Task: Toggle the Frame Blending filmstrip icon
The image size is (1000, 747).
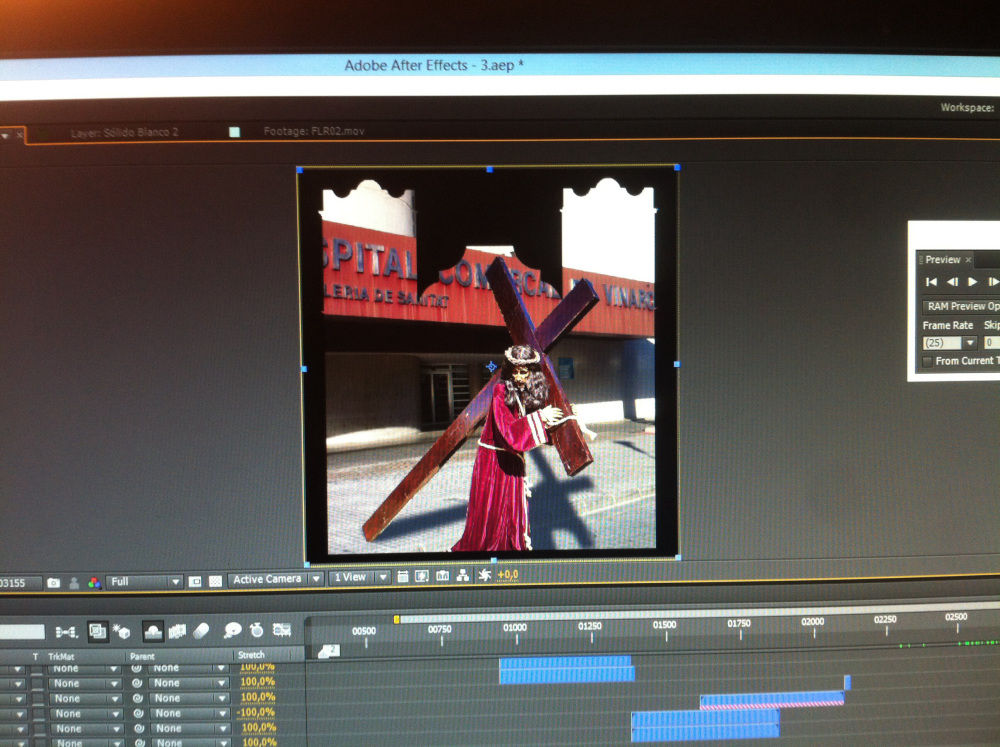Action: click(x=177, y=631)
